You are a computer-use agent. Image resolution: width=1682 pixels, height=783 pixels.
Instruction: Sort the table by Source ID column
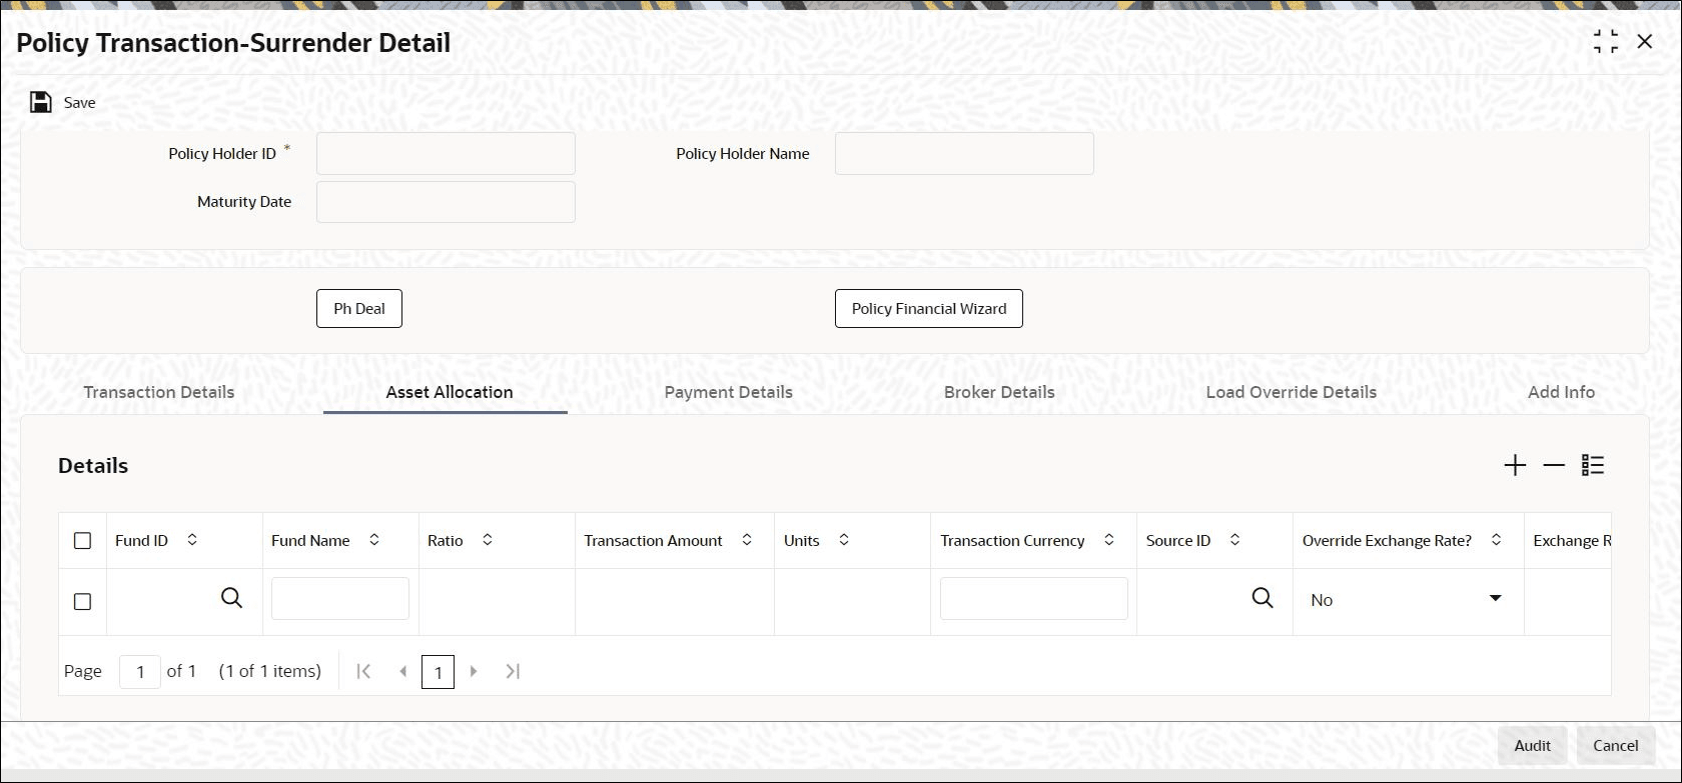1235,540
